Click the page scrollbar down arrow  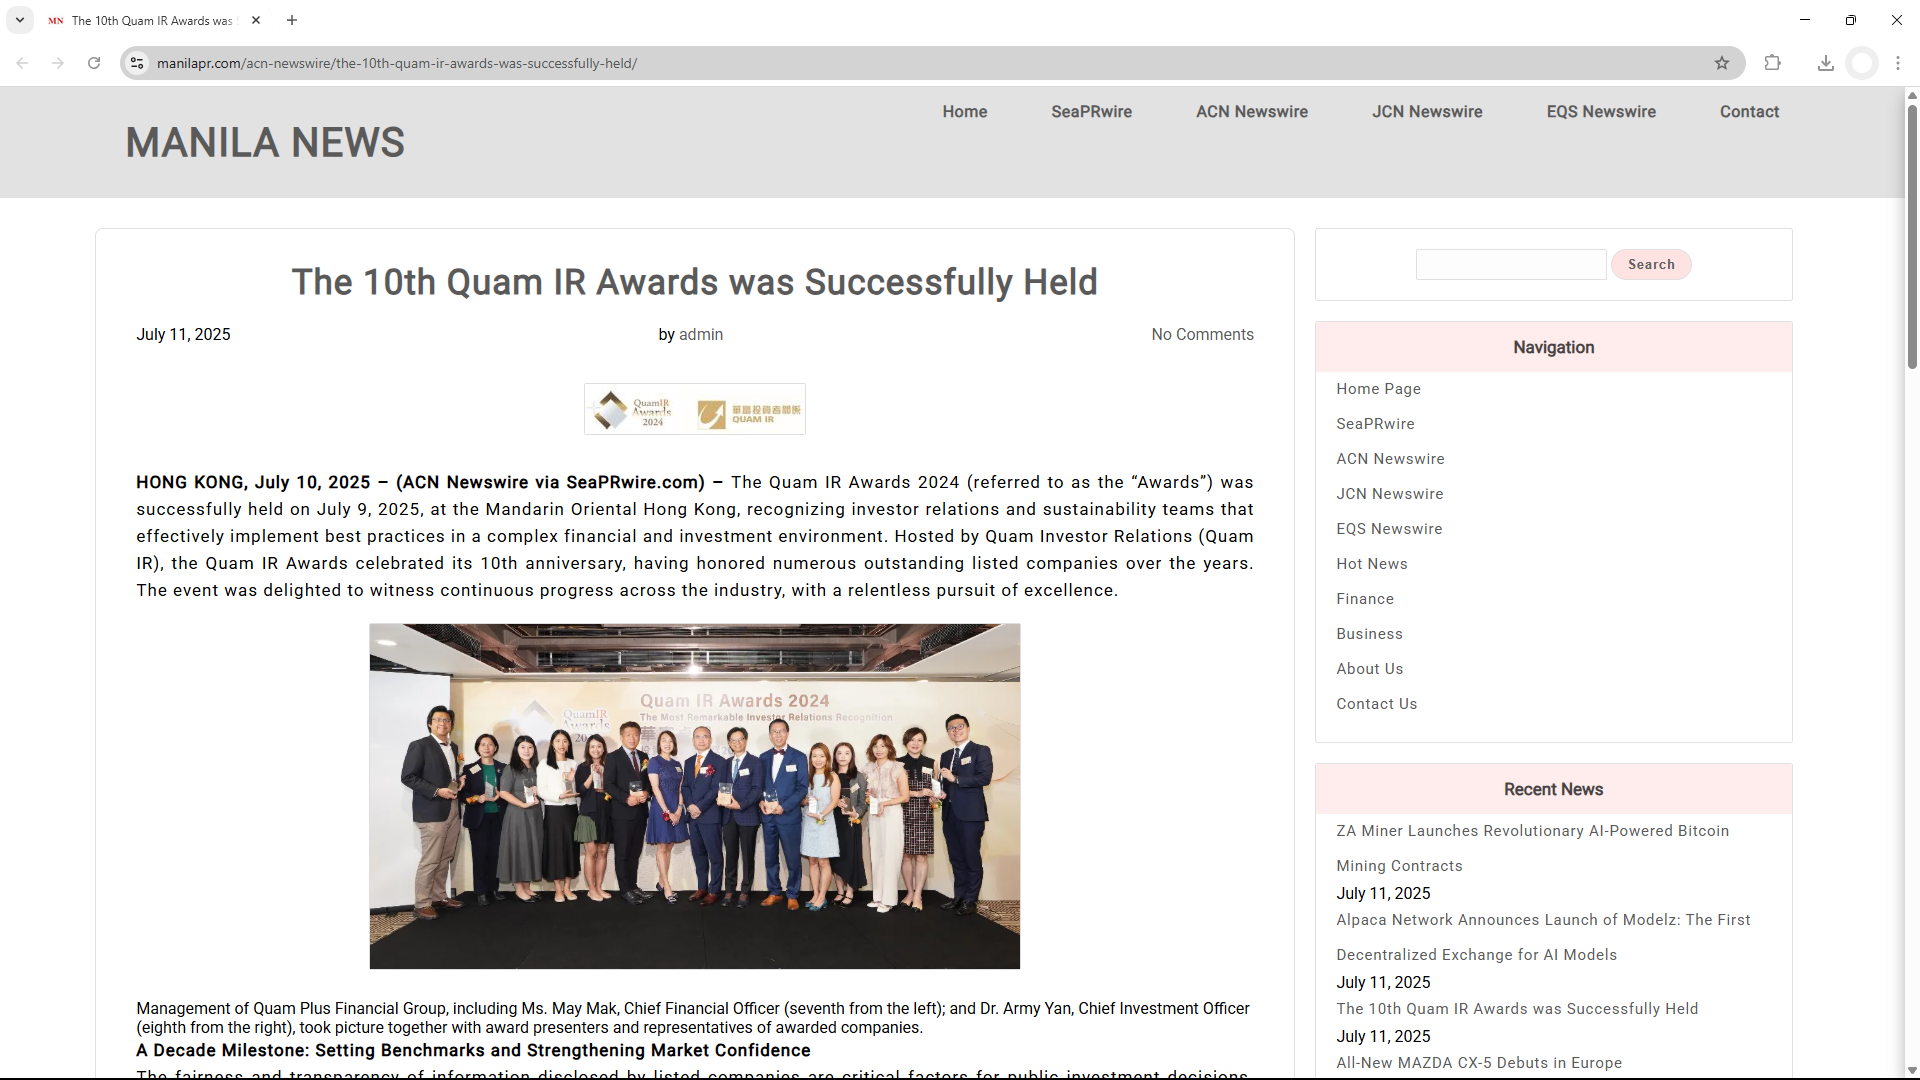1911,1071
